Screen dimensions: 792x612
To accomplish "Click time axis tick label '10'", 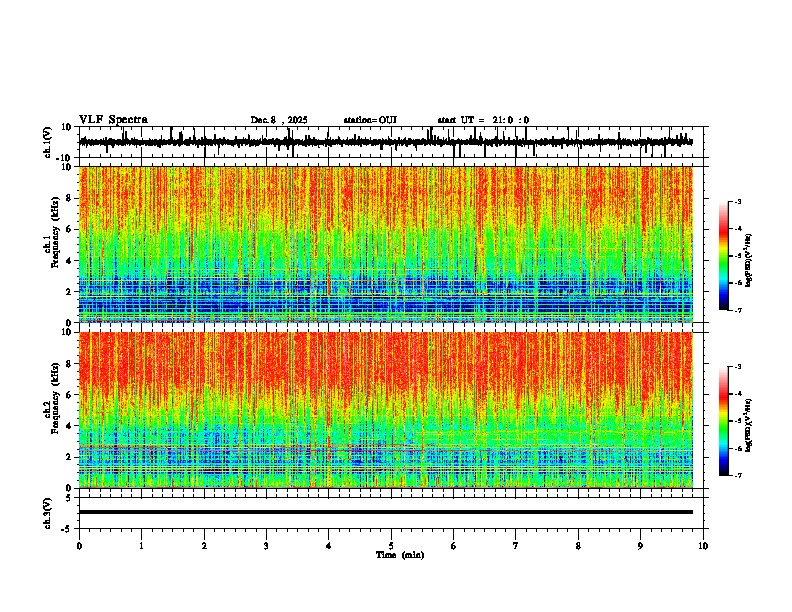I will [x=703, y=546].
